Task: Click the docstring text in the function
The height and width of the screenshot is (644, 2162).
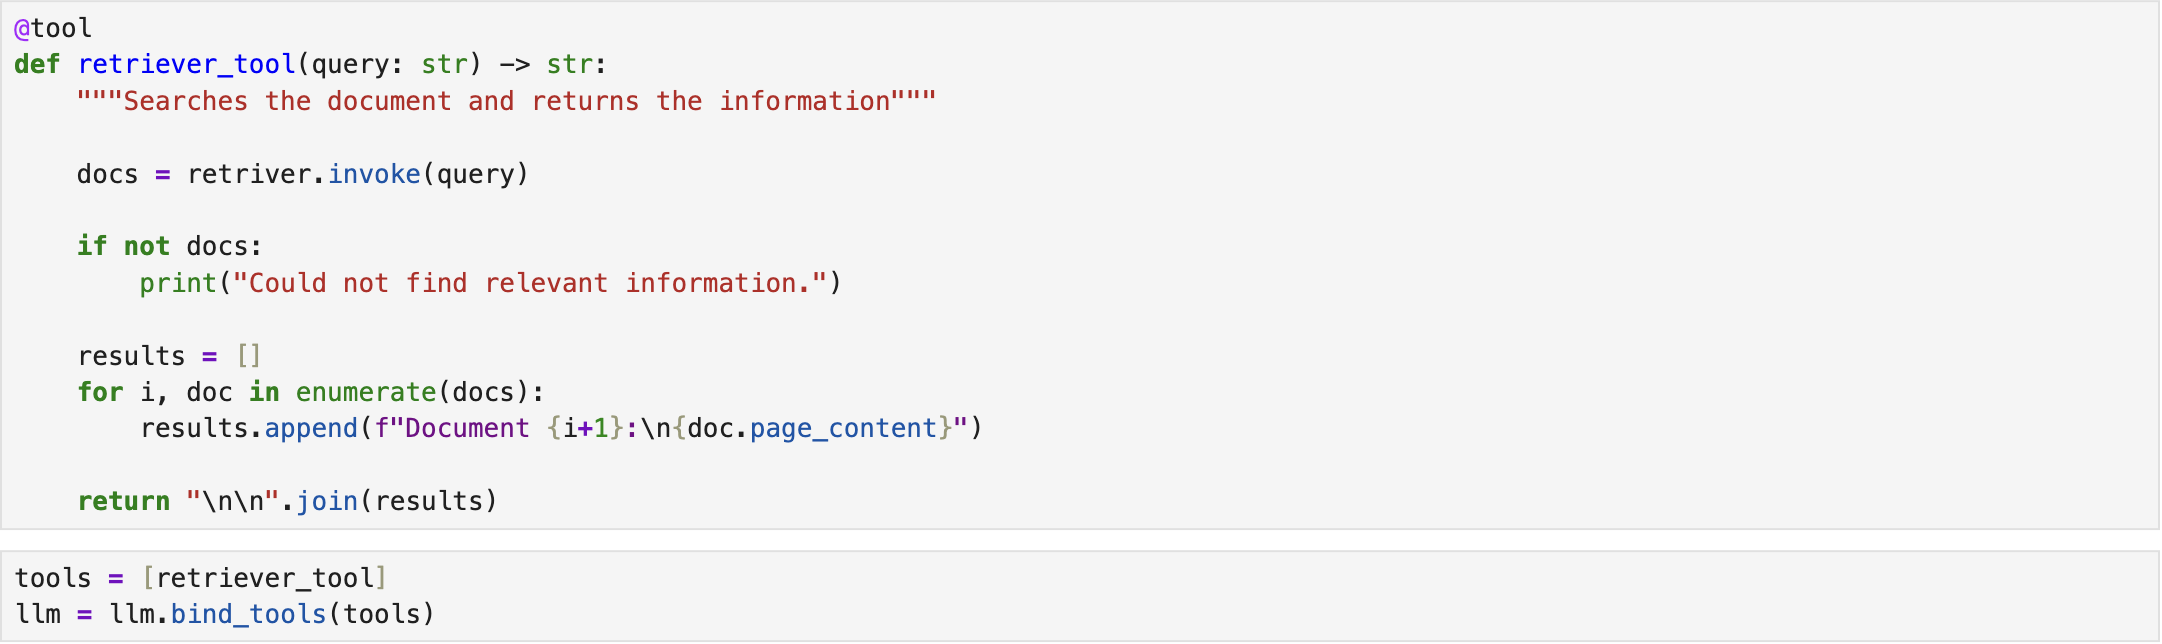Action: 506,102
